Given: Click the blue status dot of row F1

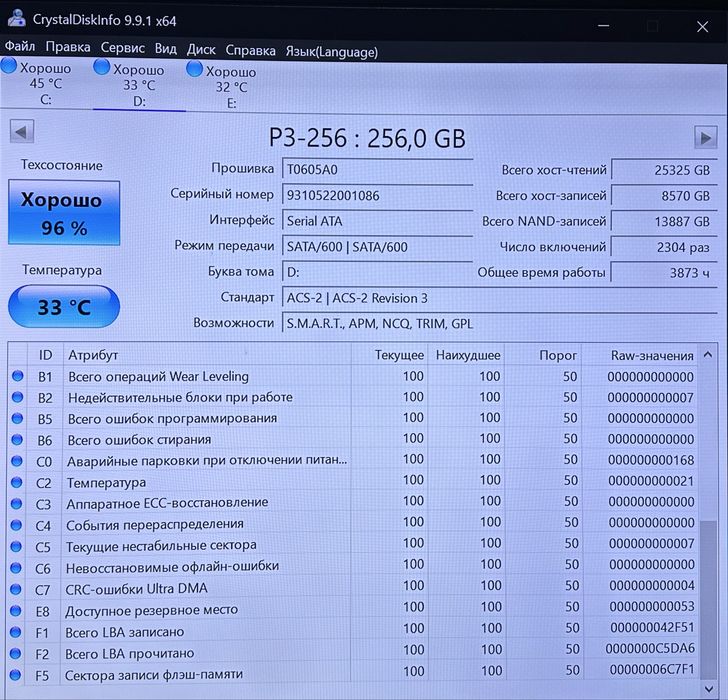Looking at the screenshot, I should click(15, 632).
